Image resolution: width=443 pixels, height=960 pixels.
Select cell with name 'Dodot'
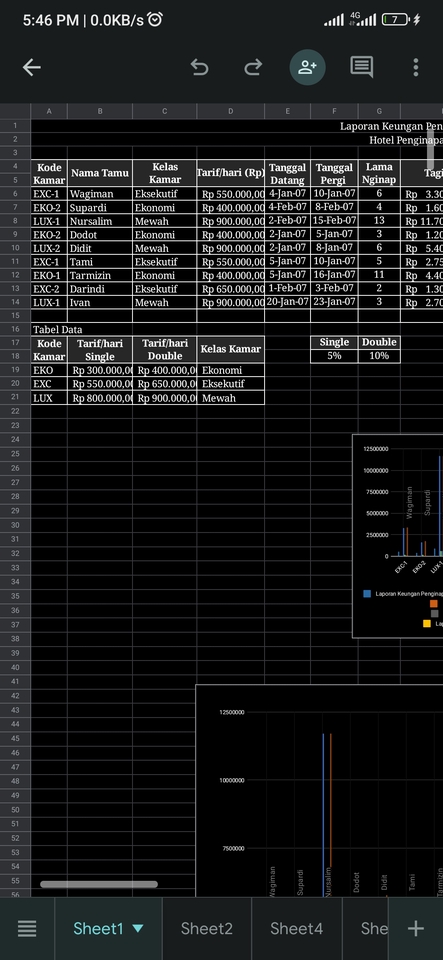click(100, 234)
